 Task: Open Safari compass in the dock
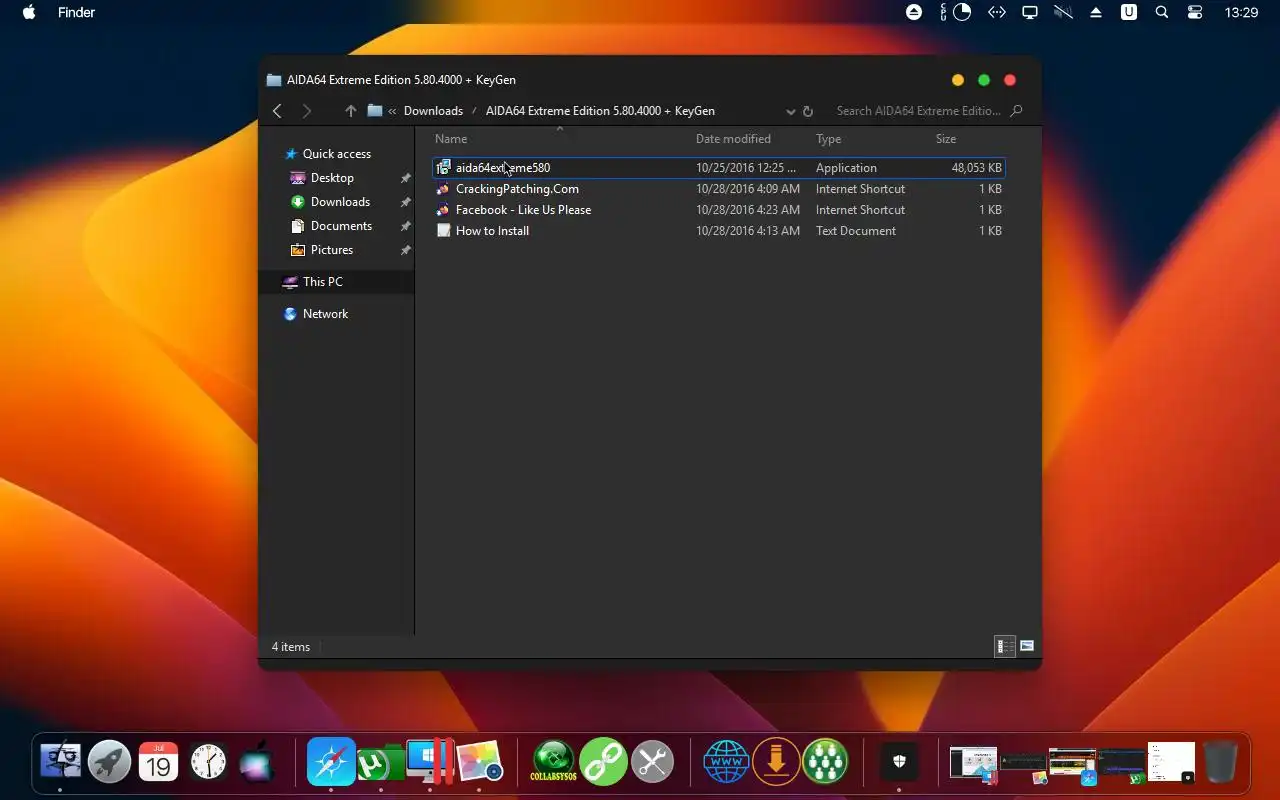[x=331, y=763]
